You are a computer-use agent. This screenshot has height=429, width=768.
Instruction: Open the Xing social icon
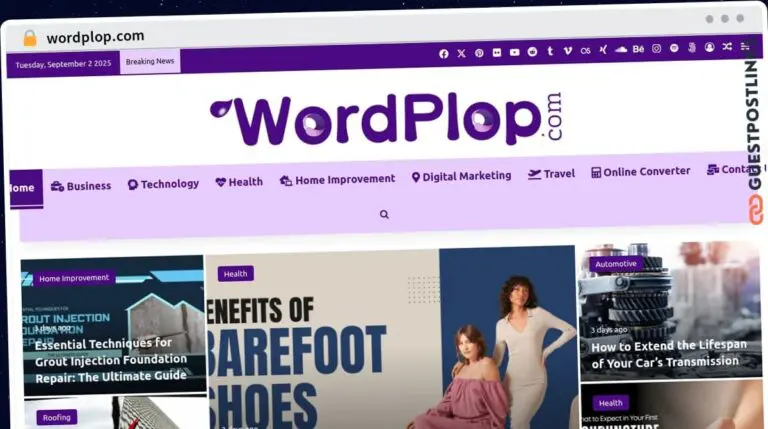pyautogui.click(x=603, y=50)
